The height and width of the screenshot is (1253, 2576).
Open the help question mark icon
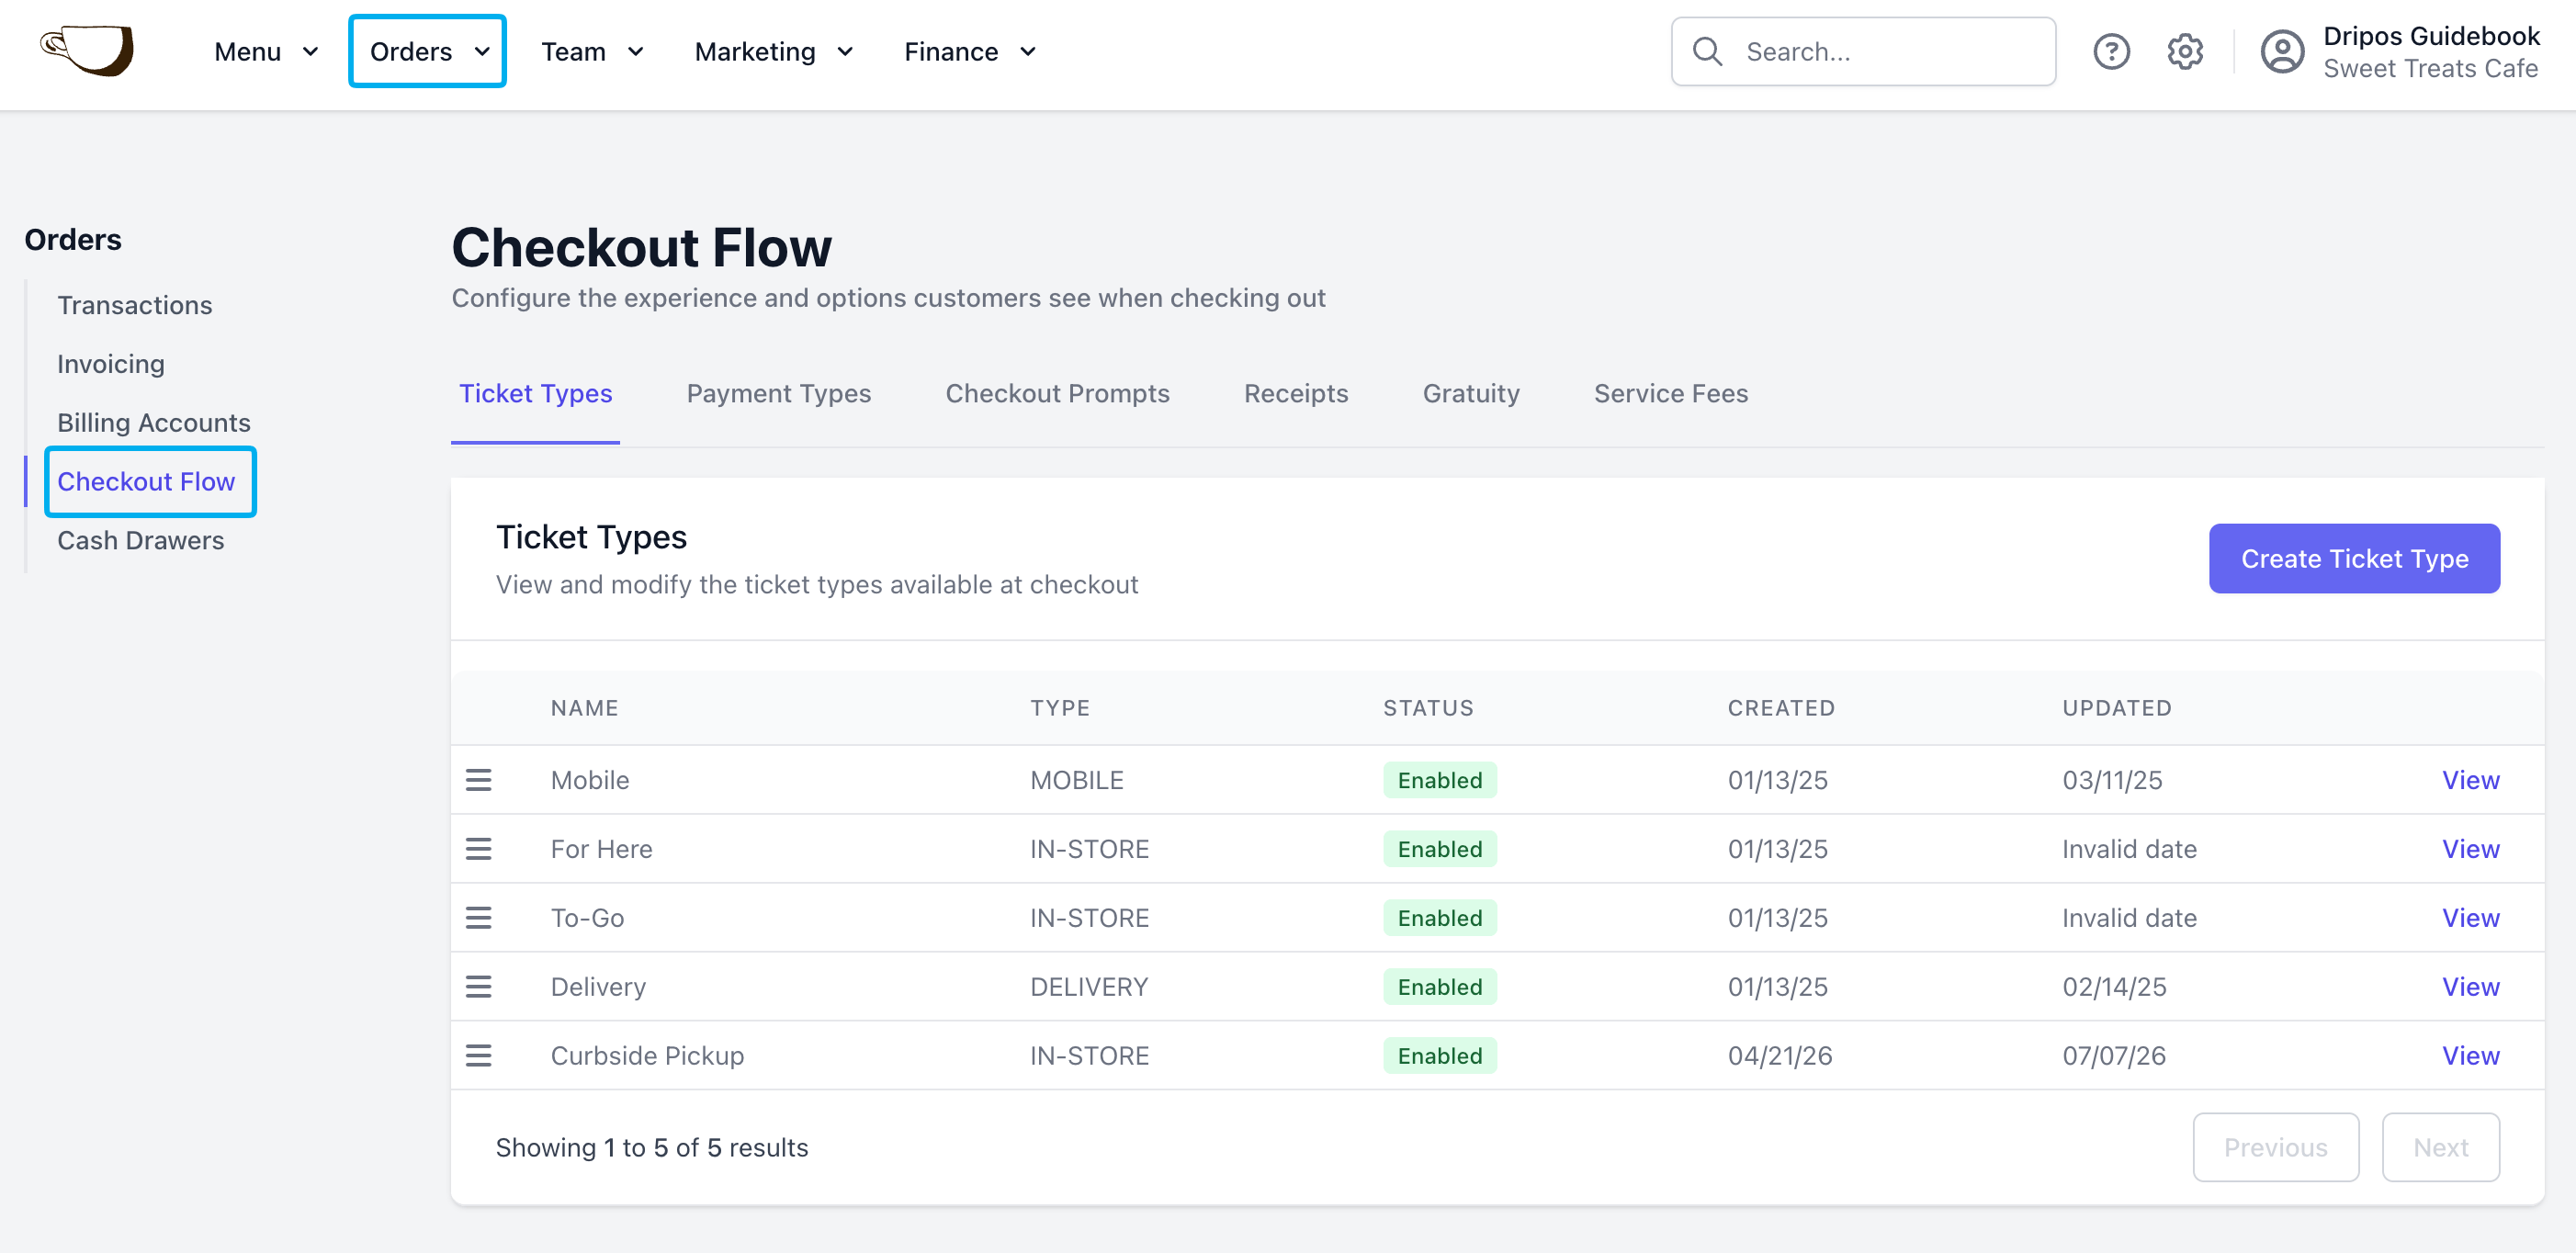pos(2111,52)
